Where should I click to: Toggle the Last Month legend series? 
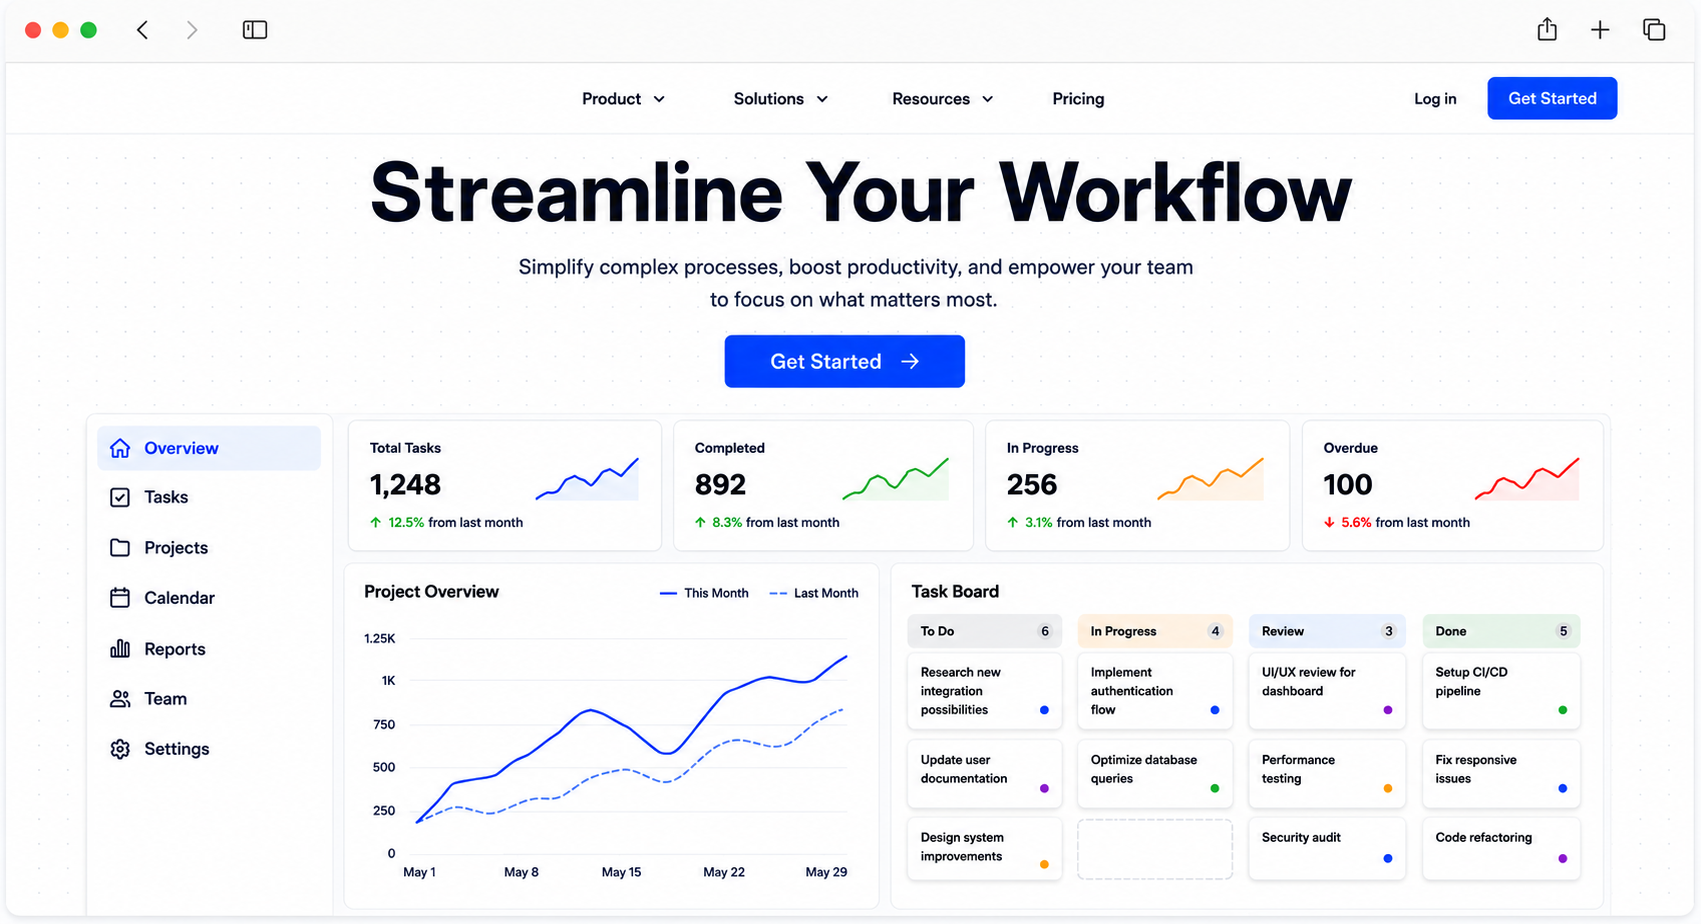(x=814, y=593)
